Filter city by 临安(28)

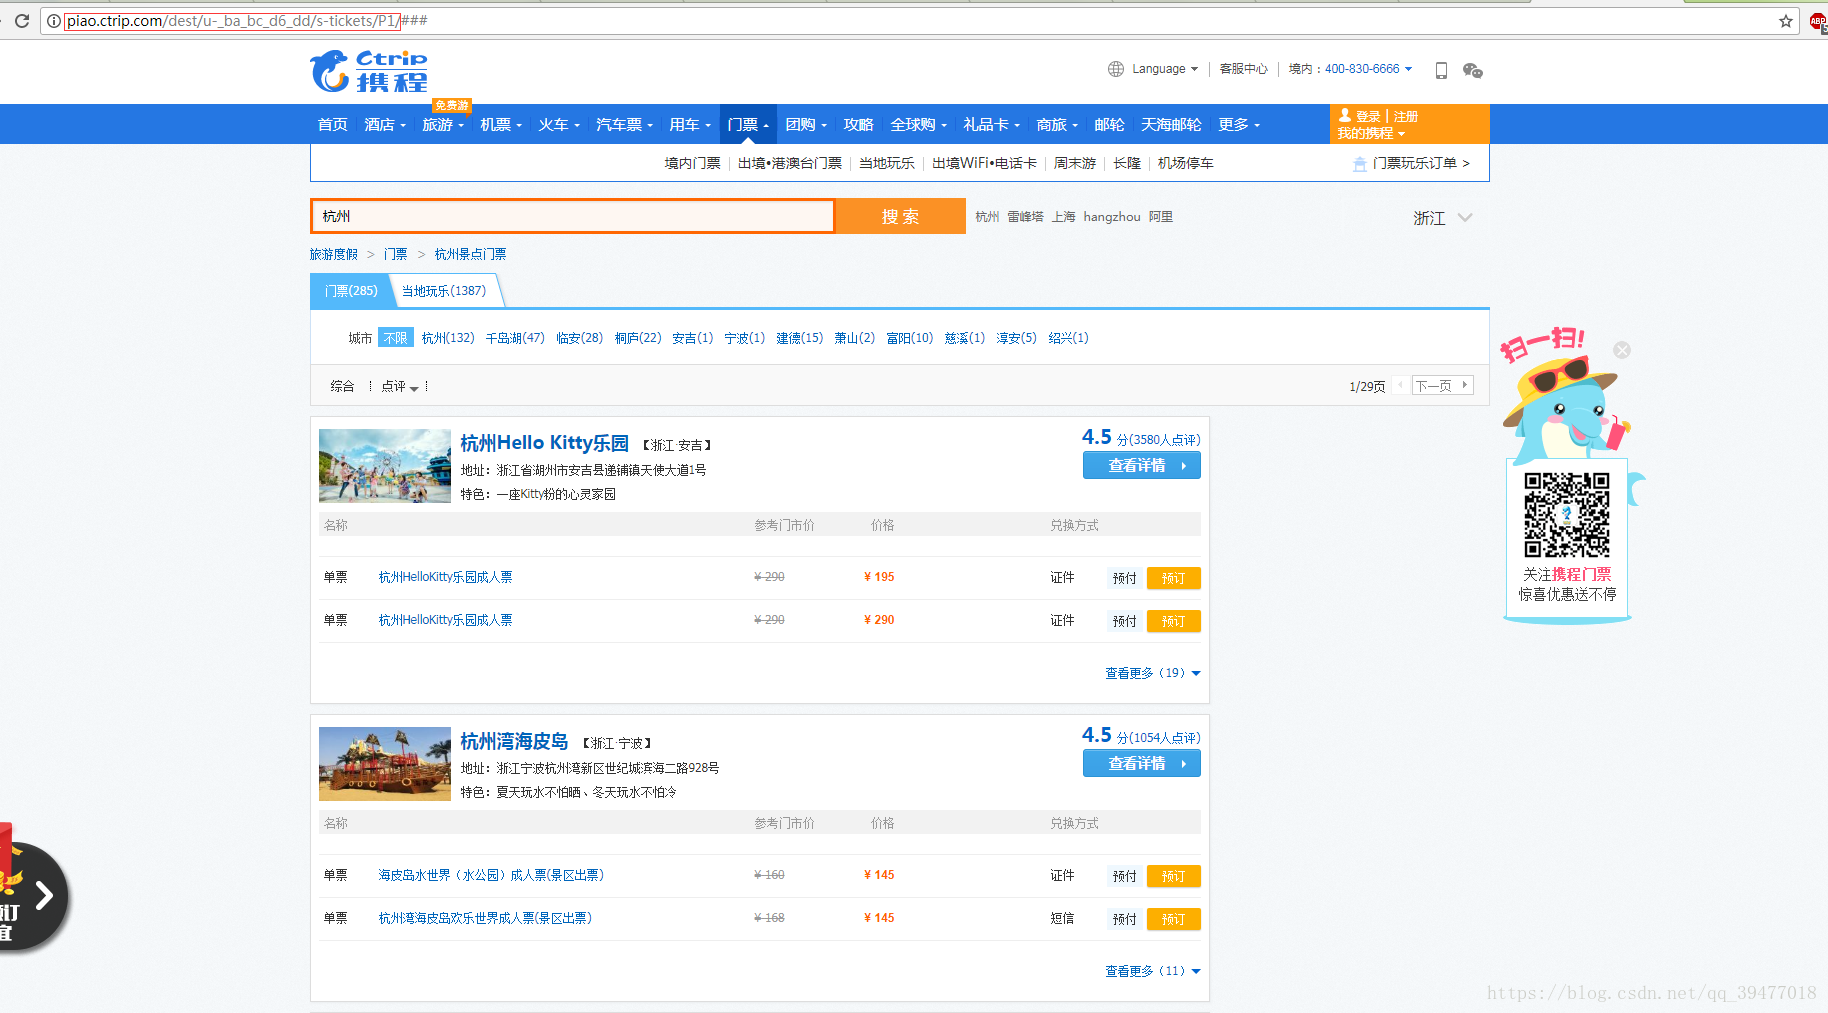[x=580, y=338]
